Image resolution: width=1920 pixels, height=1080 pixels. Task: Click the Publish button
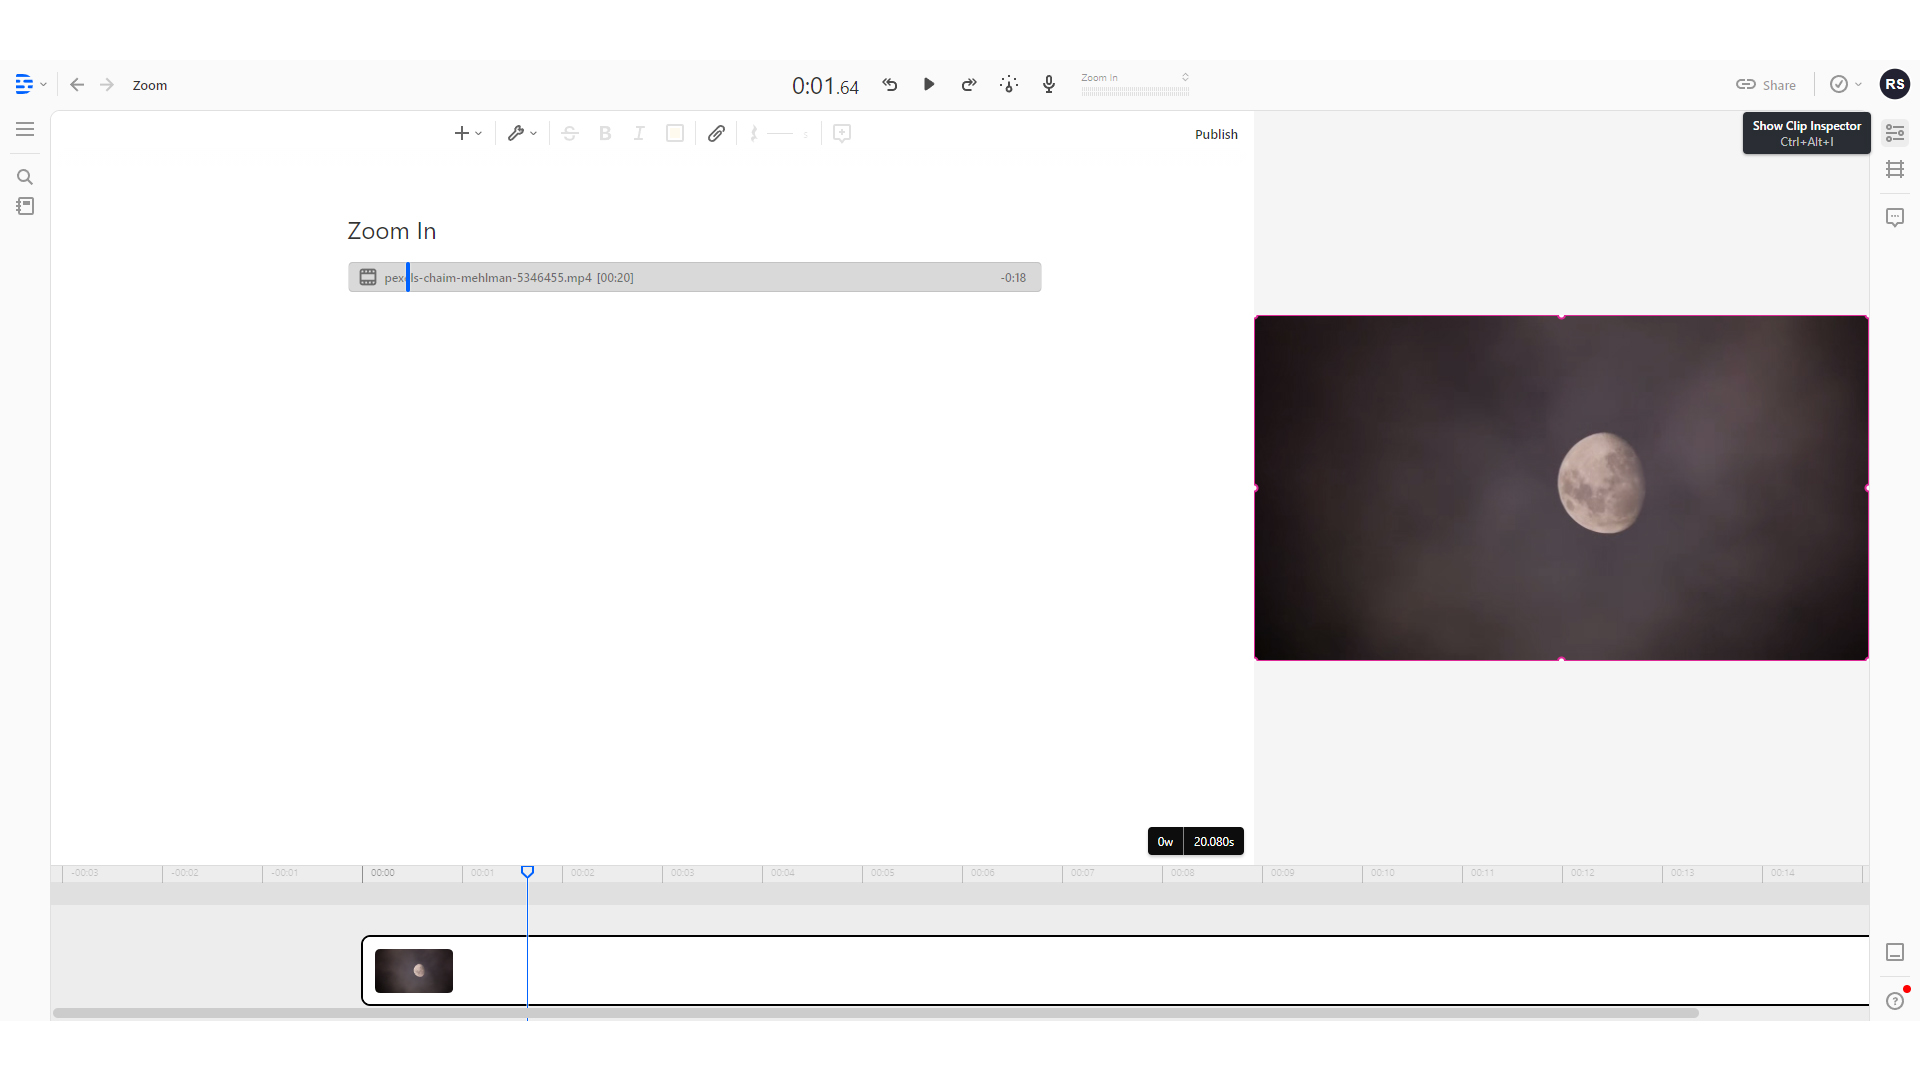click(1216, 134)
